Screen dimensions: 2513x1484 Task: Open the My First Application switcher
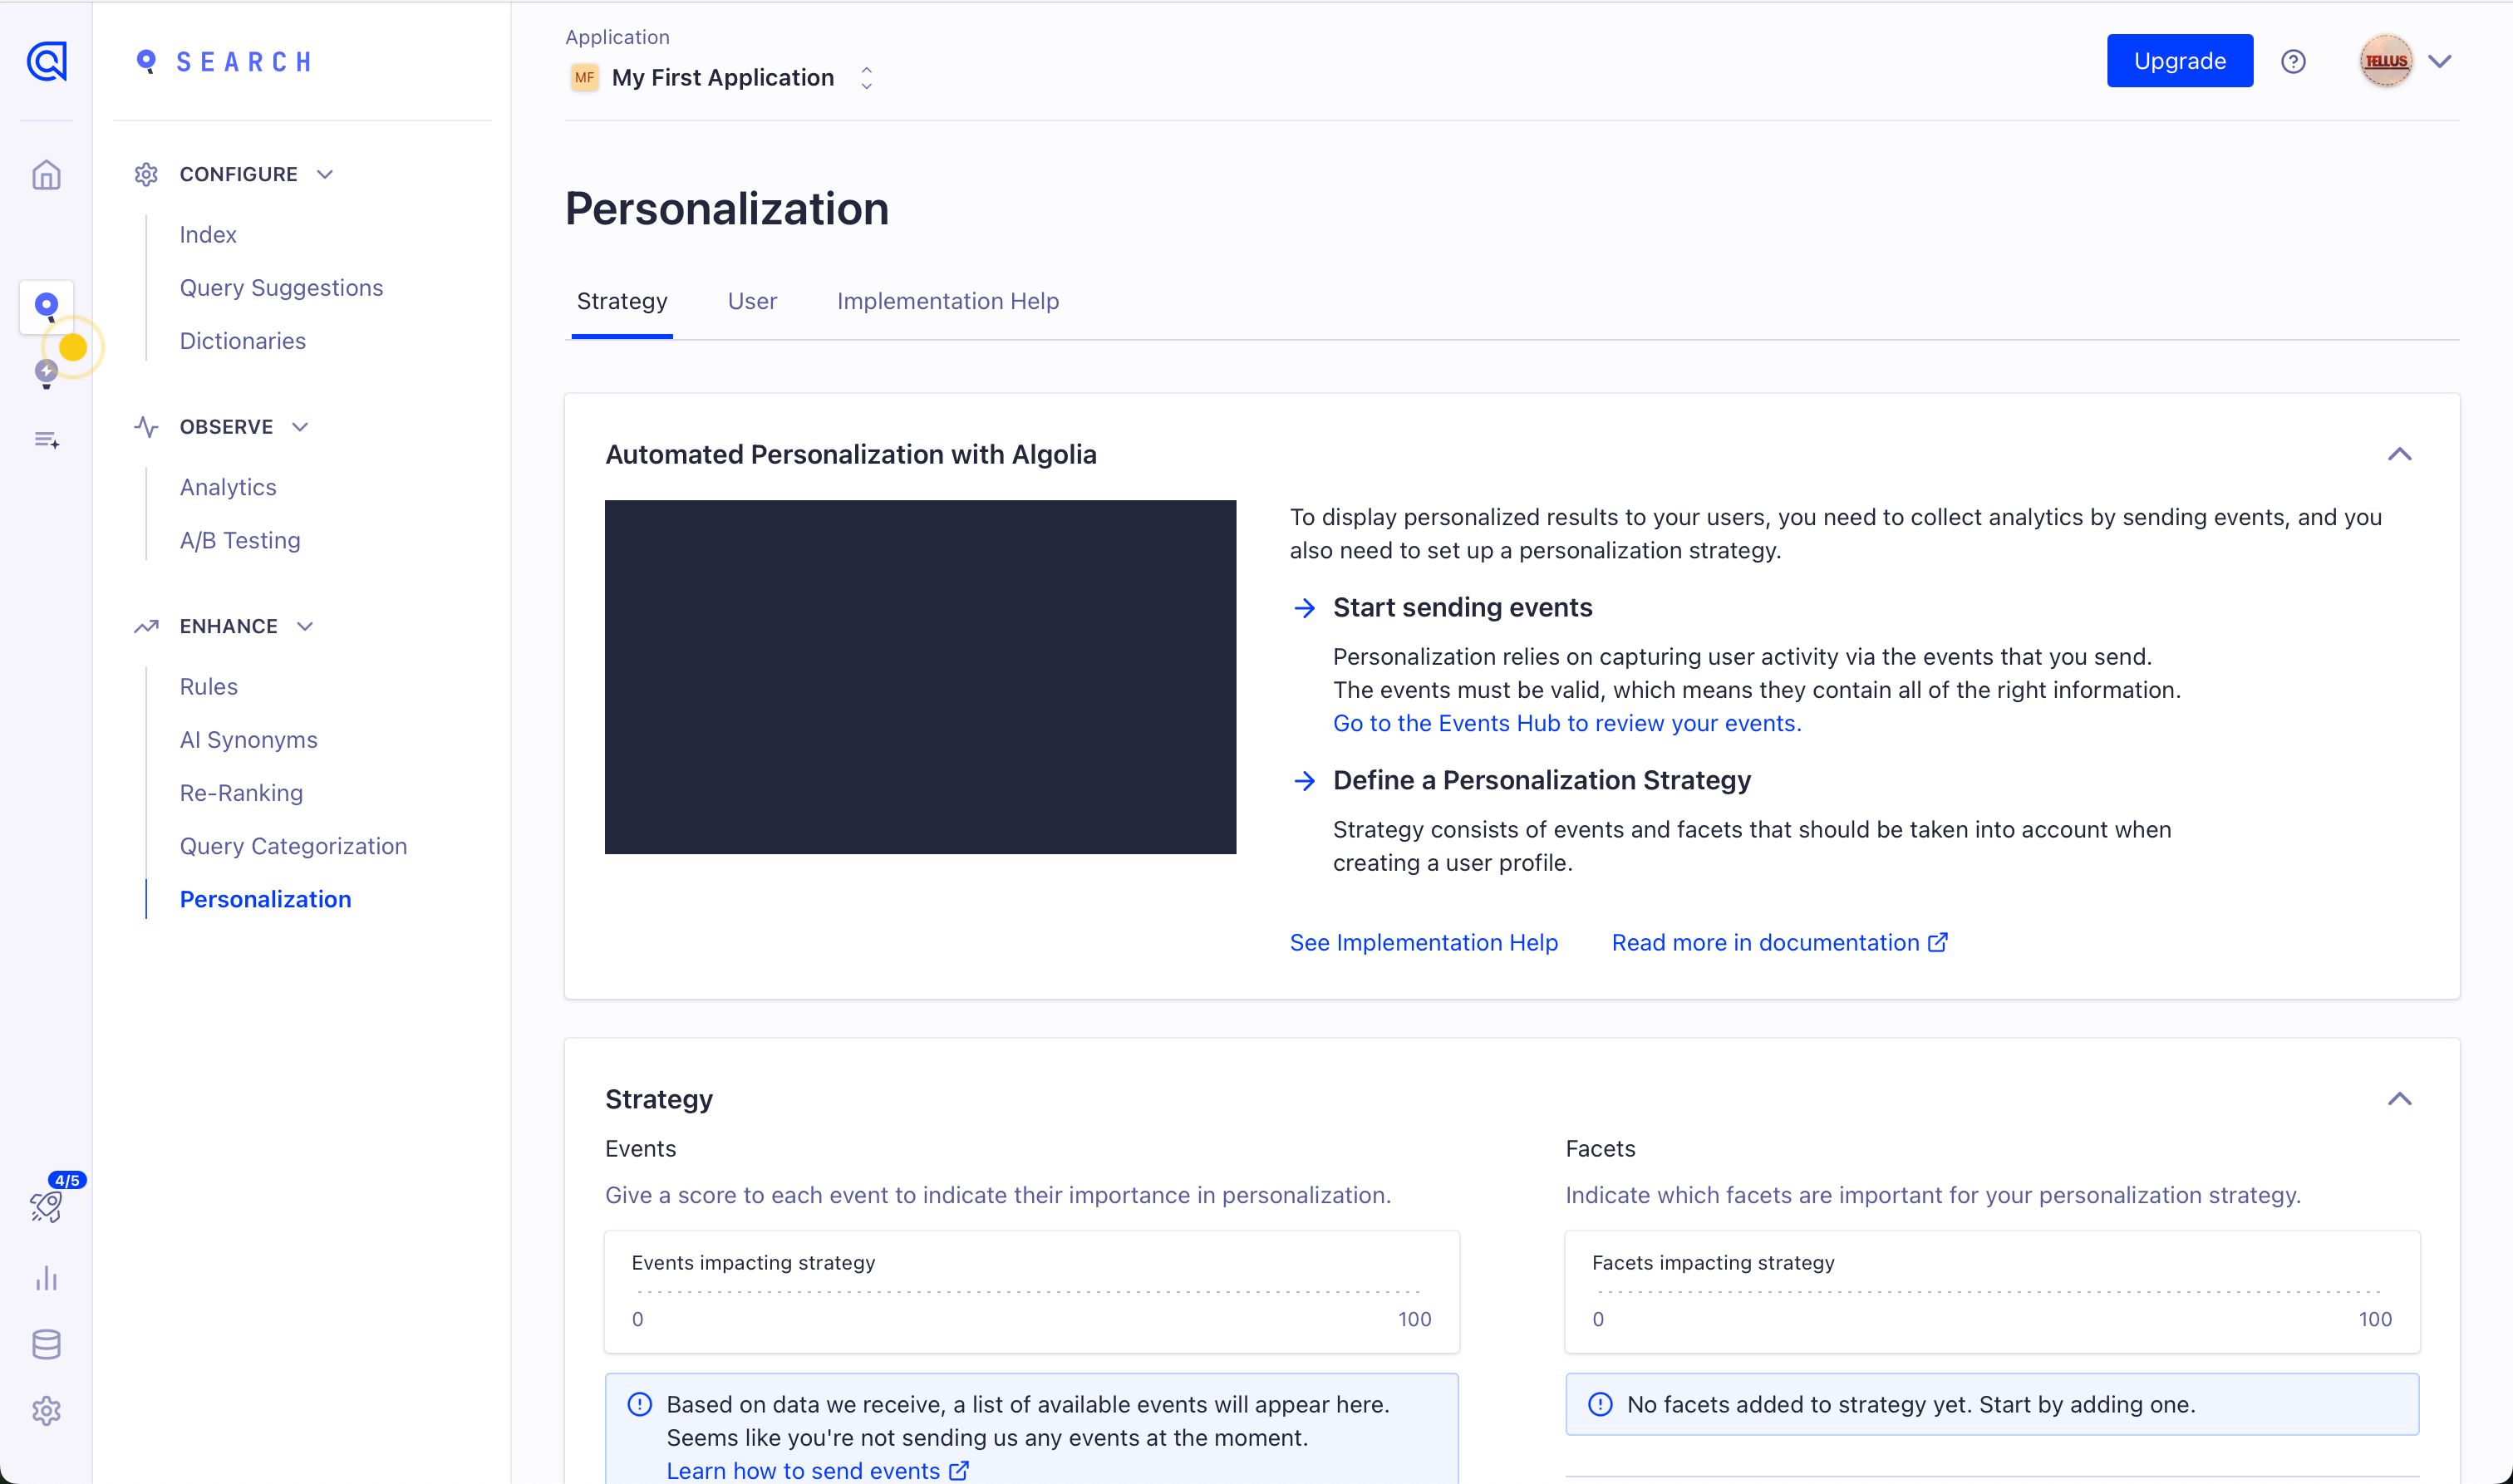[722, 78]
